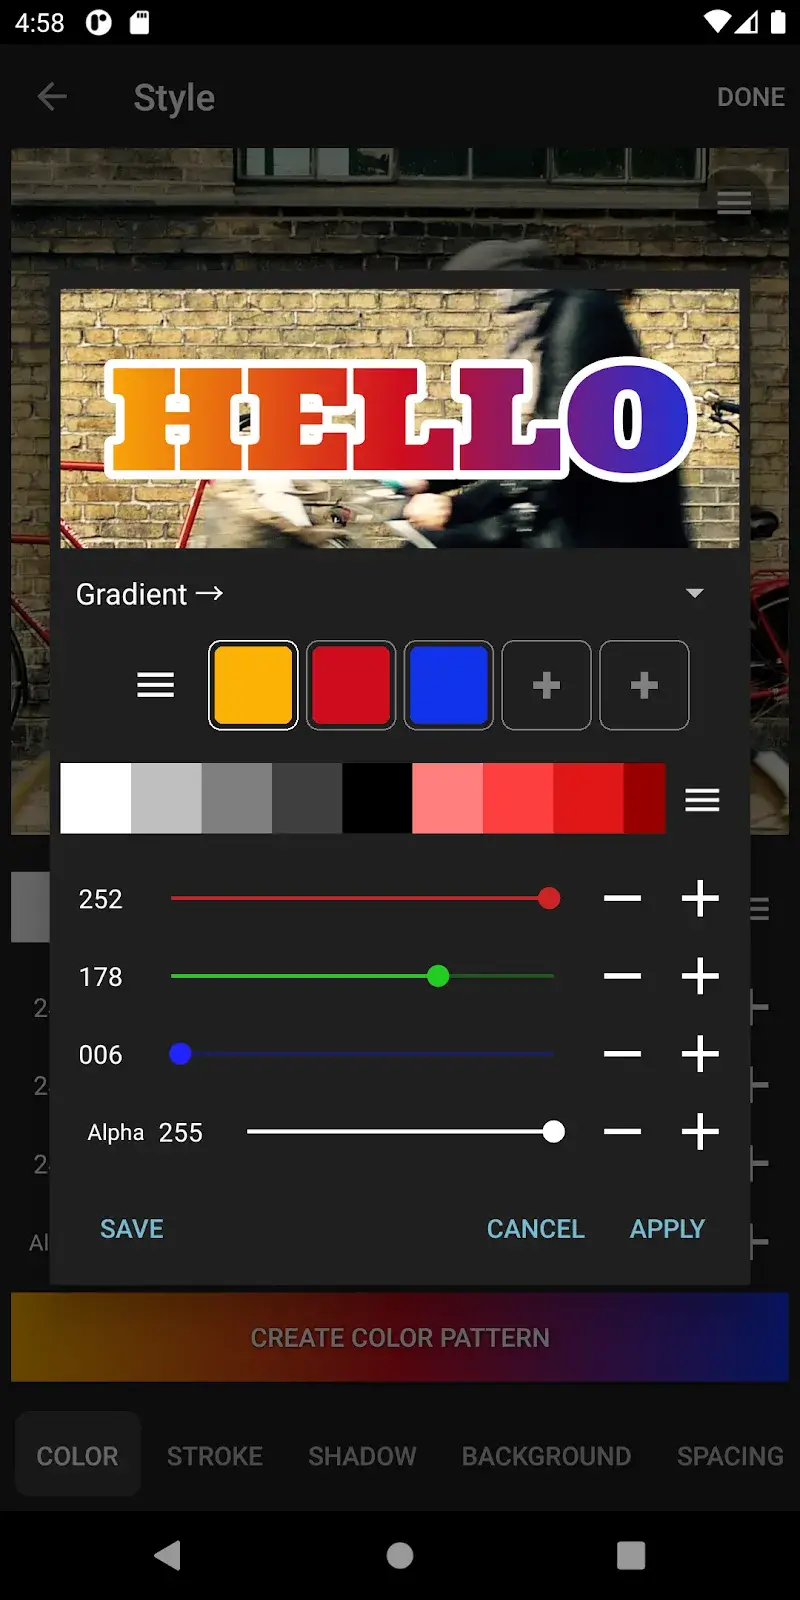This screenshot has width=800, height=1600.
Task: Tap the back arrow in Style header
Action: [52, 97]
